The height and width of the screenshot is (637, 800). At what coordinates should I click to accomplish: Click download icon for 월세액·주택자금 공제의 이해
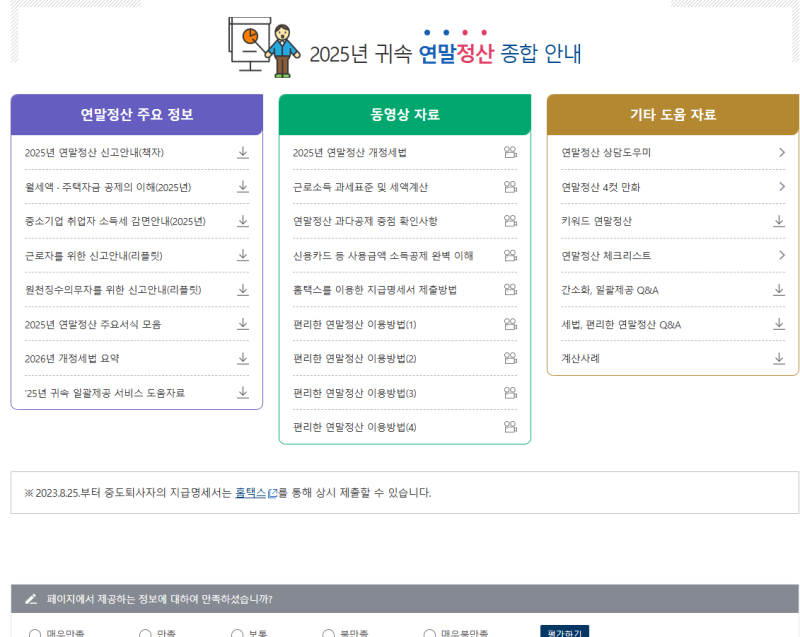[x=243, y=187]
